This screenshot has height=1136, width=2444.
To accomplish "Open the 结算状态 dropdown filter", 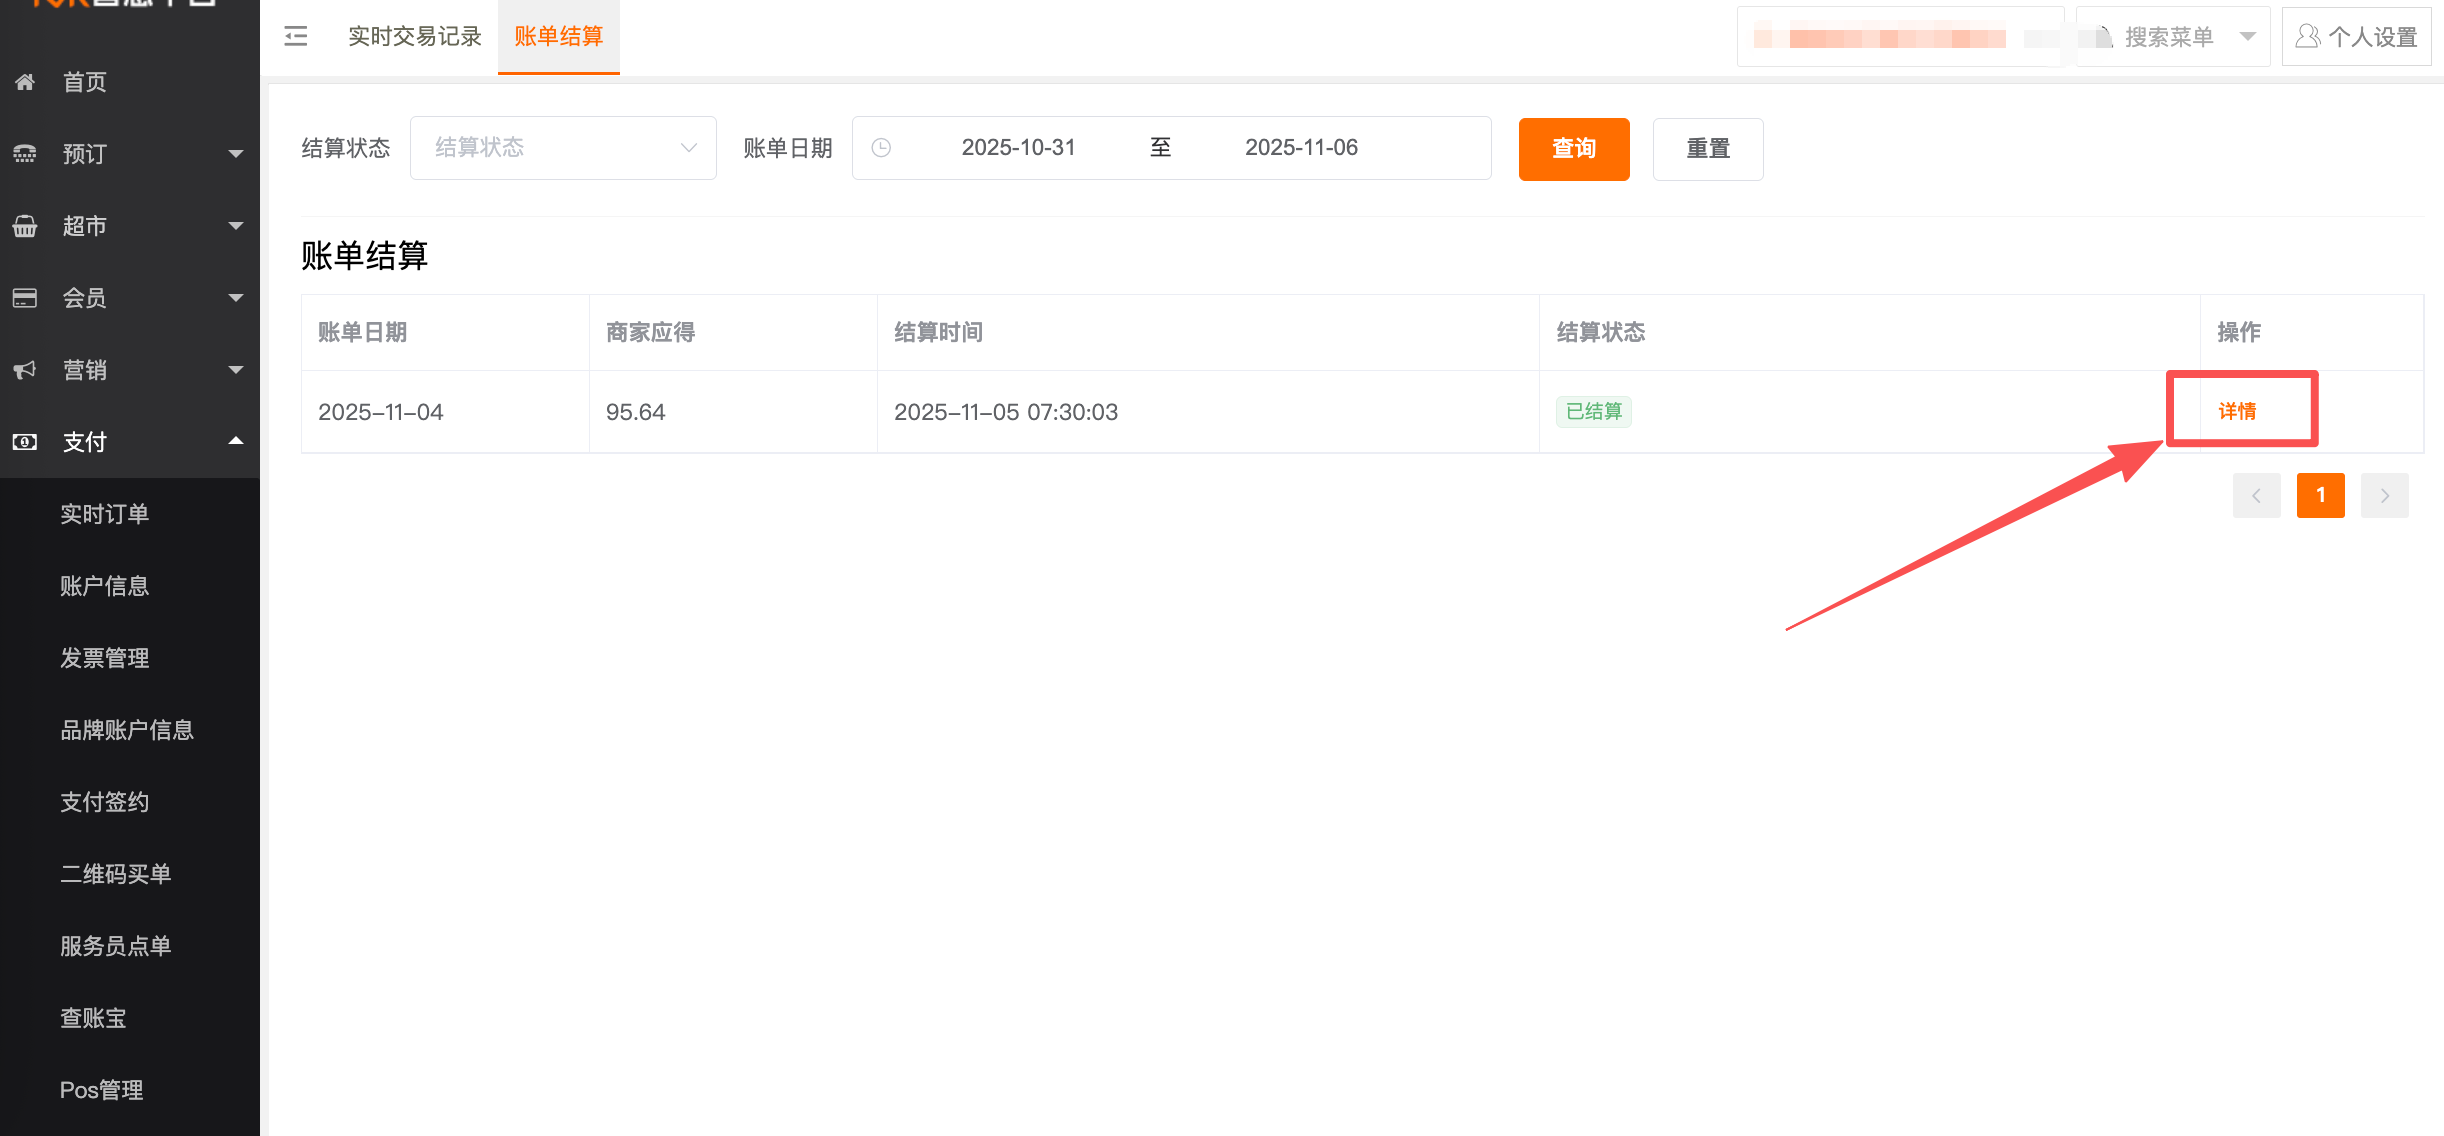I will point(563,148).
